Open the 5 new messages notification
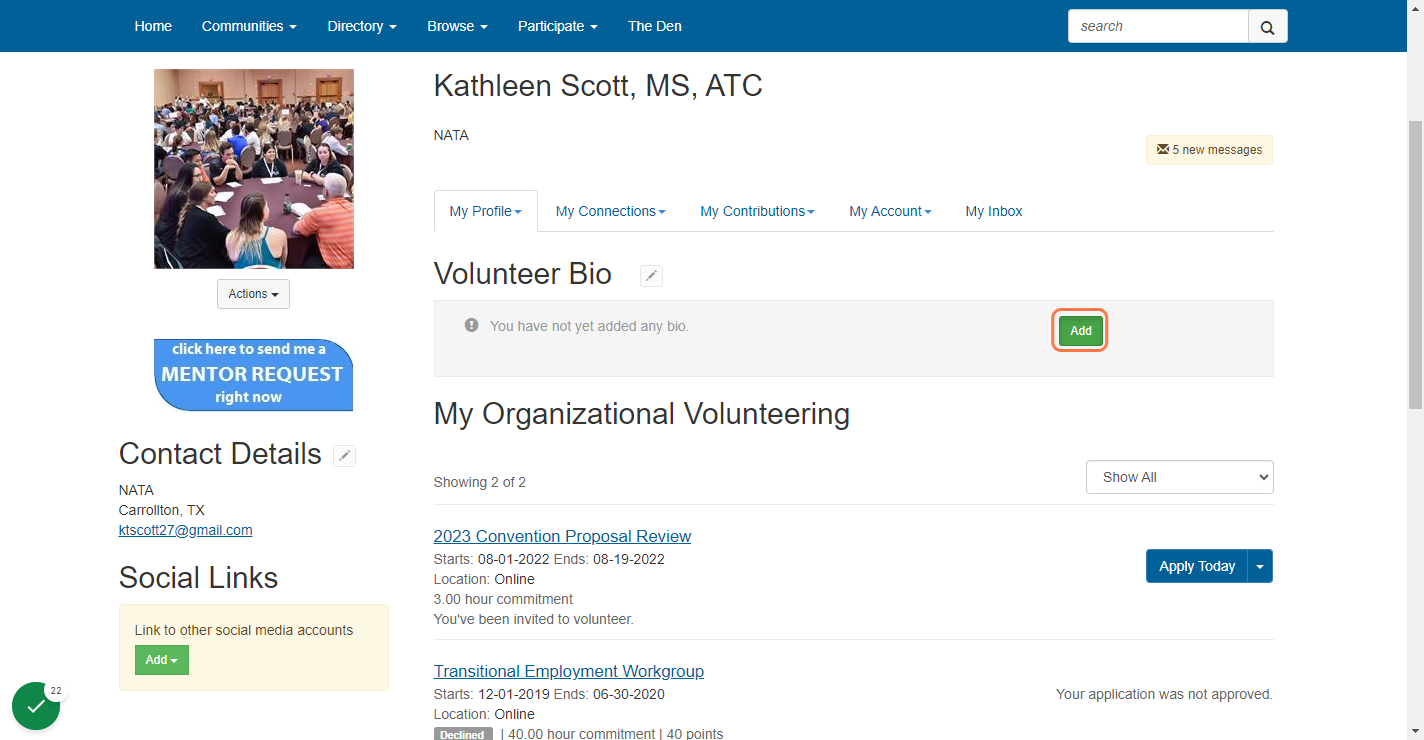This screenshot has height=740, width=1424. [1209, 150]
